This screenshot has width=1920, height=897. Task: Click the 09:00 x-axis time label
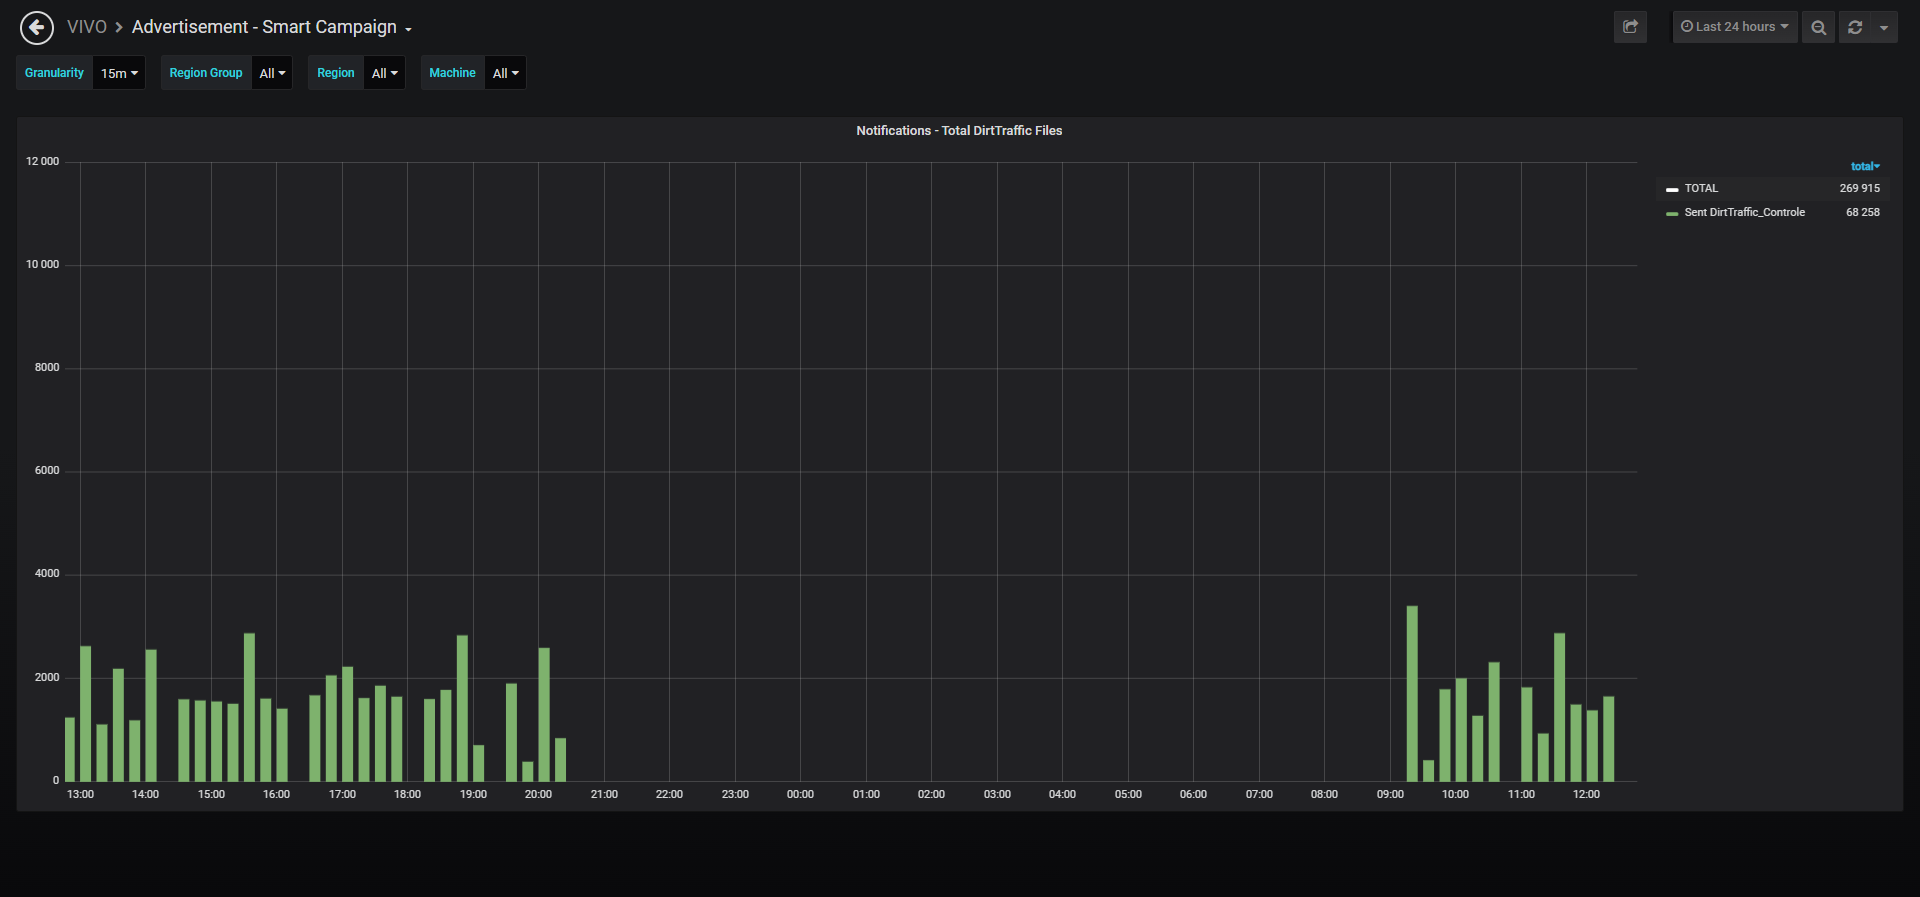[1390, 794]
